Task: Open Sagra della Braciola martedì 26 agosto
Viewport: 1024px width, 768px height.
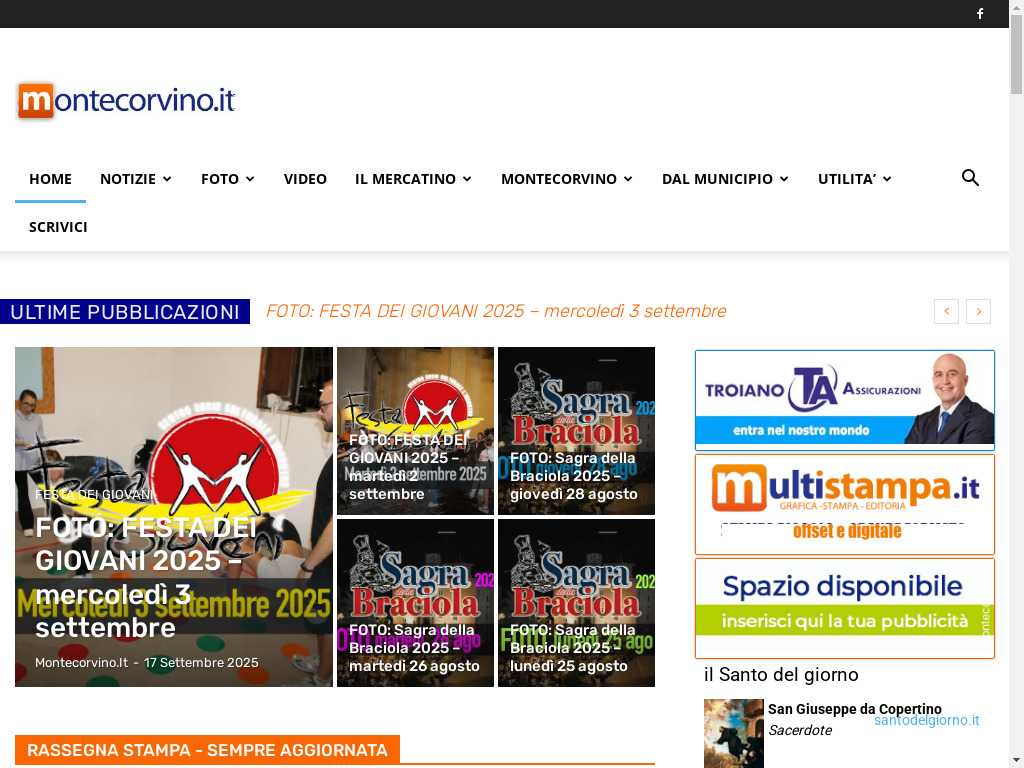Action: (415, 603)
